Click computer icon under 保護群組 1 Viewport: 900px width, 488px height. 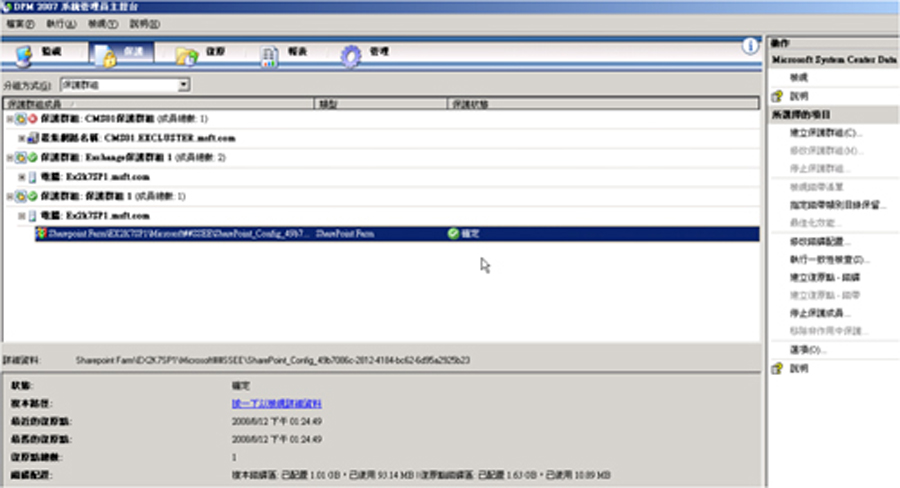32,216
